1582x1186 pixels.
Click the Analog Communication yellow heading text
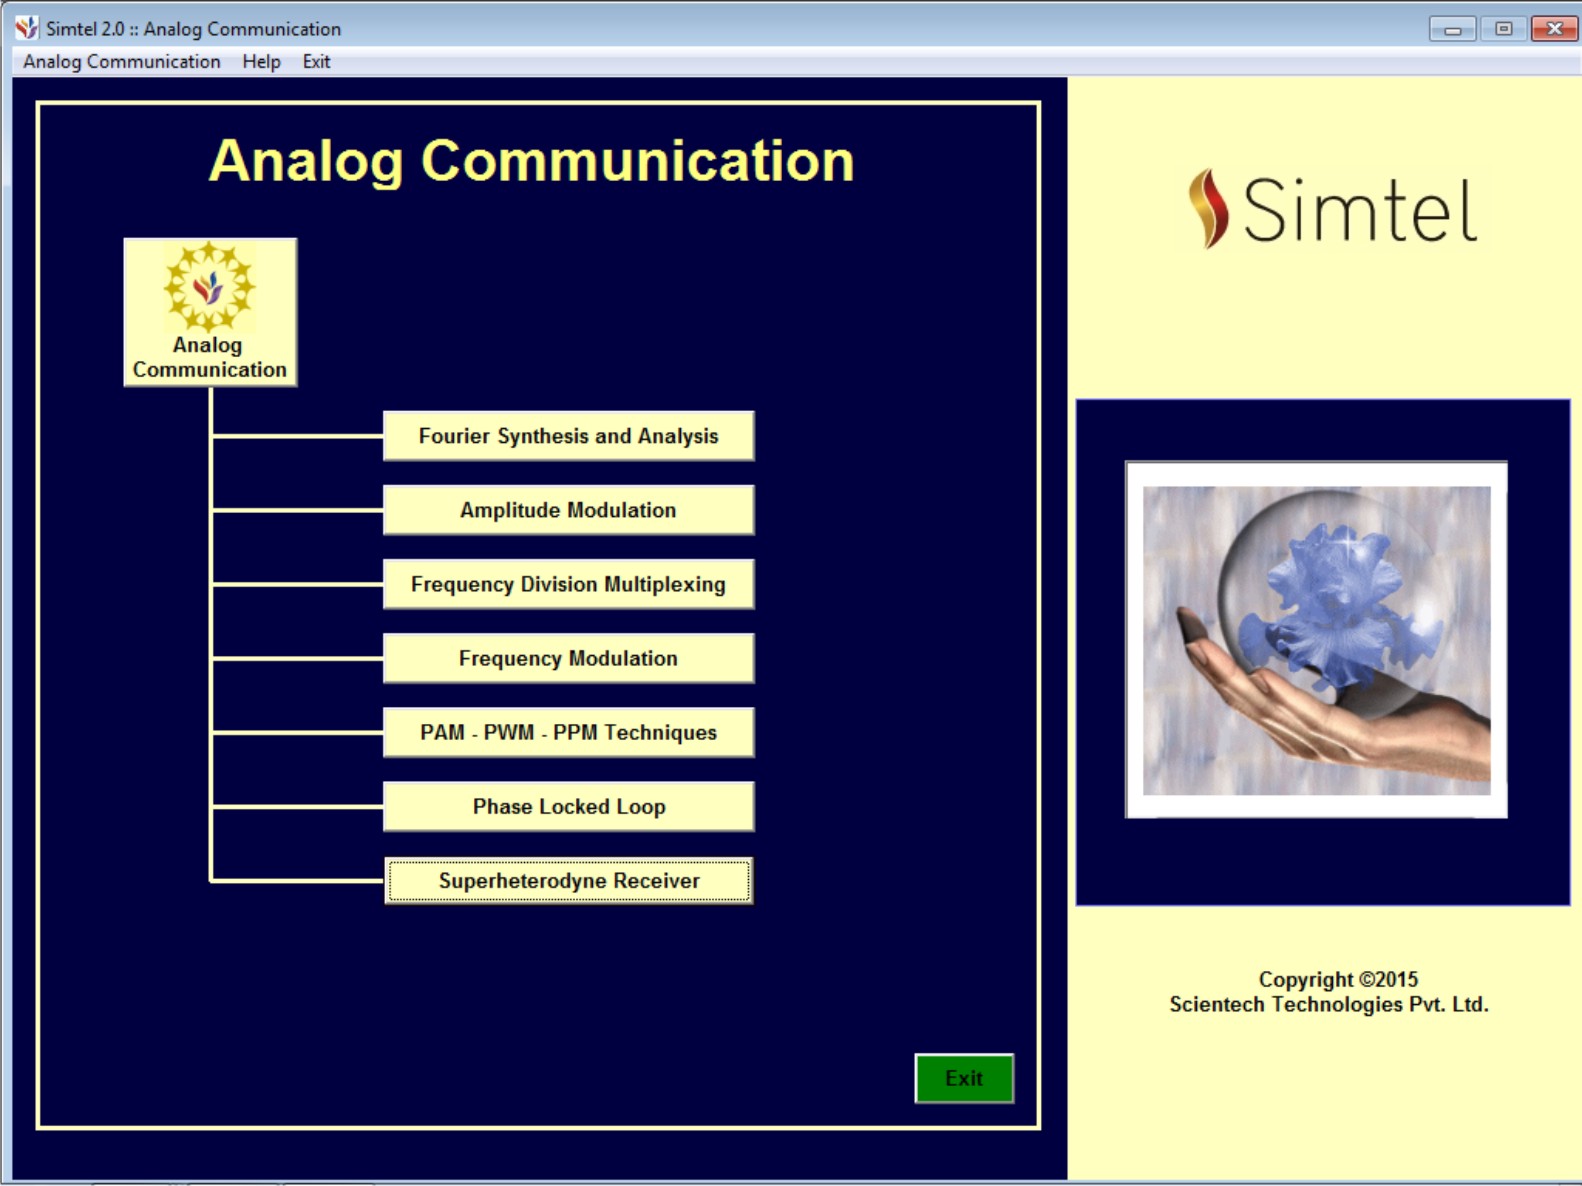531,160
